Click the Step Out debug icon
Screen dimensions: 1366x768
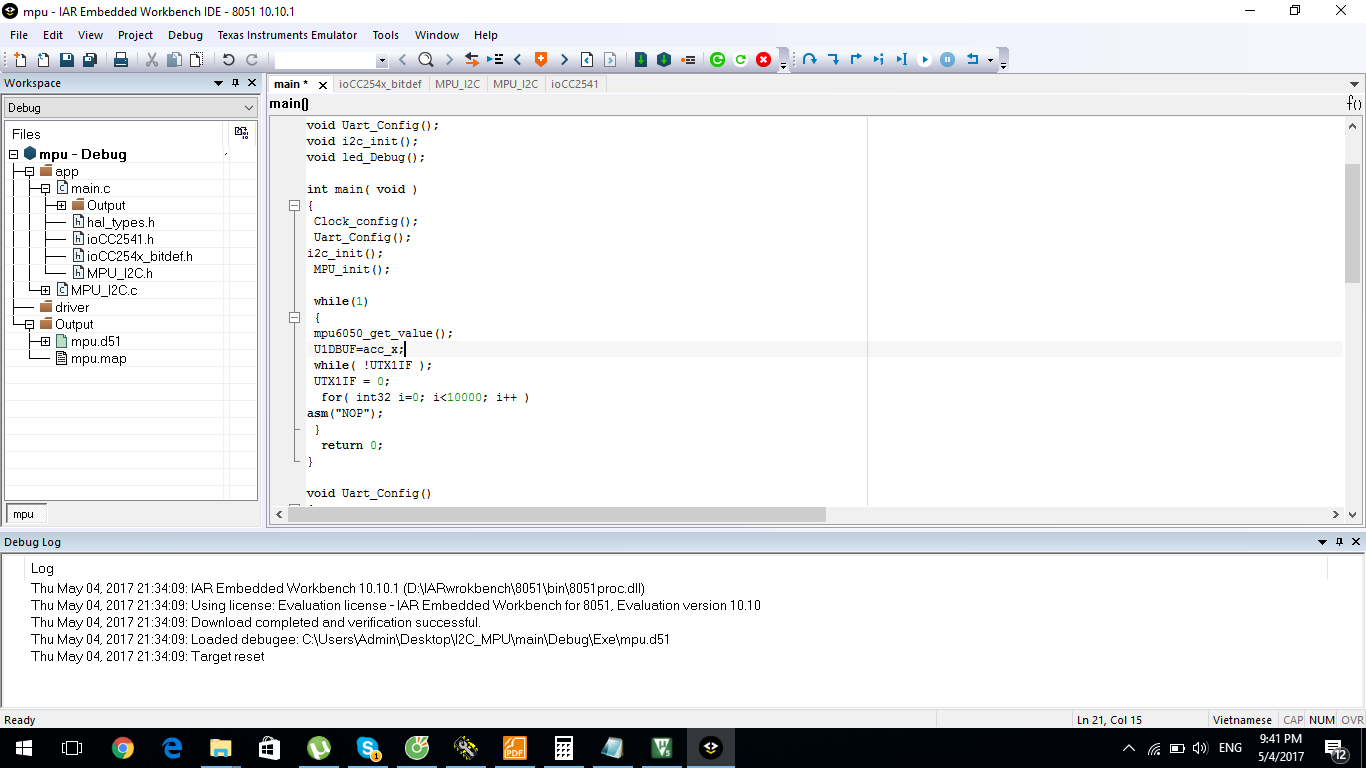(x=856, y=60)
